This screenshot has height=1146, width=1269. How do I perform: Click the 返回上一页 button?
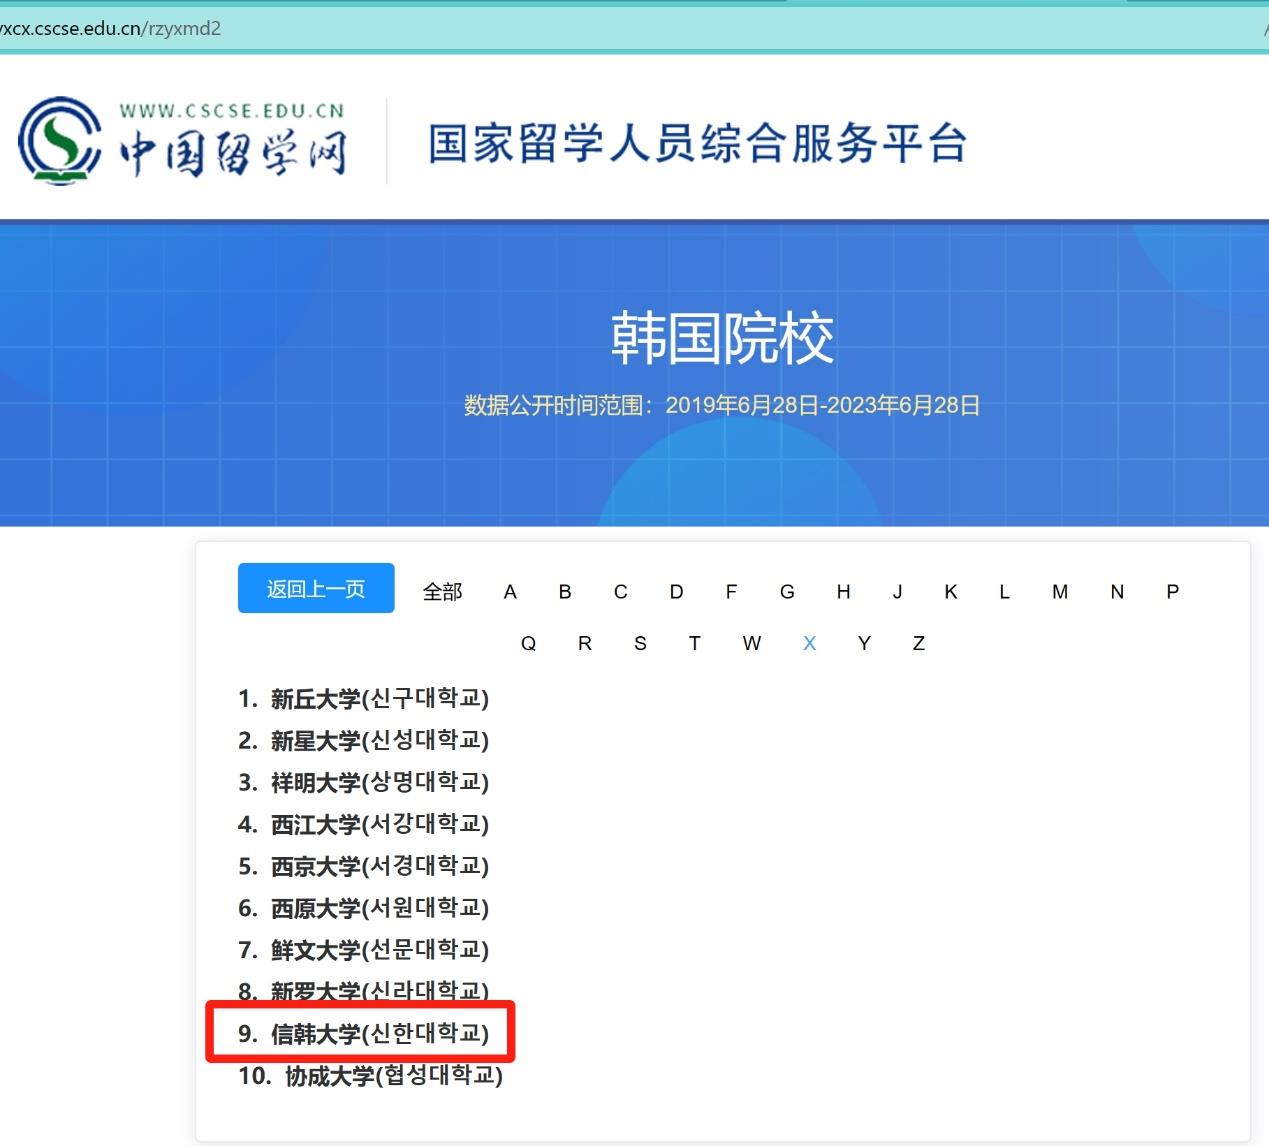(x=316, y=589)
